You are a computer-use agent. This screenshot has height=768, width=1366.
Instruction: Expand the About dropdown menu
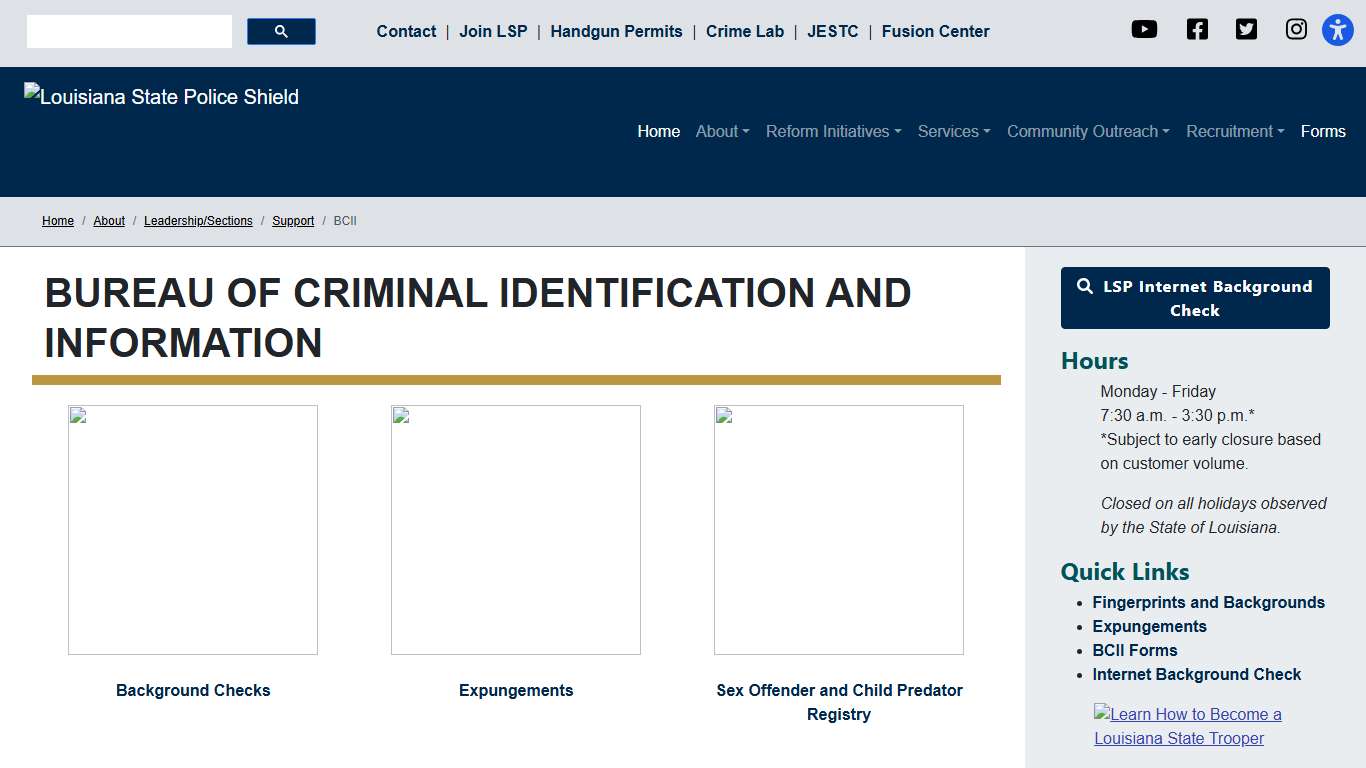(722, 132)
